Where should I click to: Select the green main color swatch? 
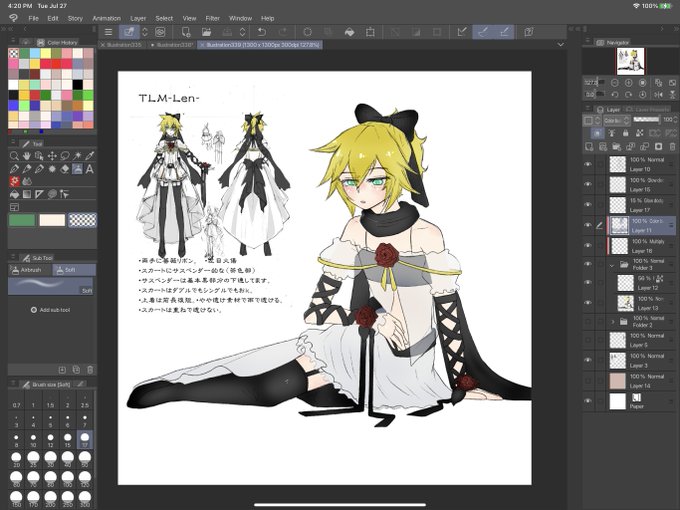coord(22,220)
